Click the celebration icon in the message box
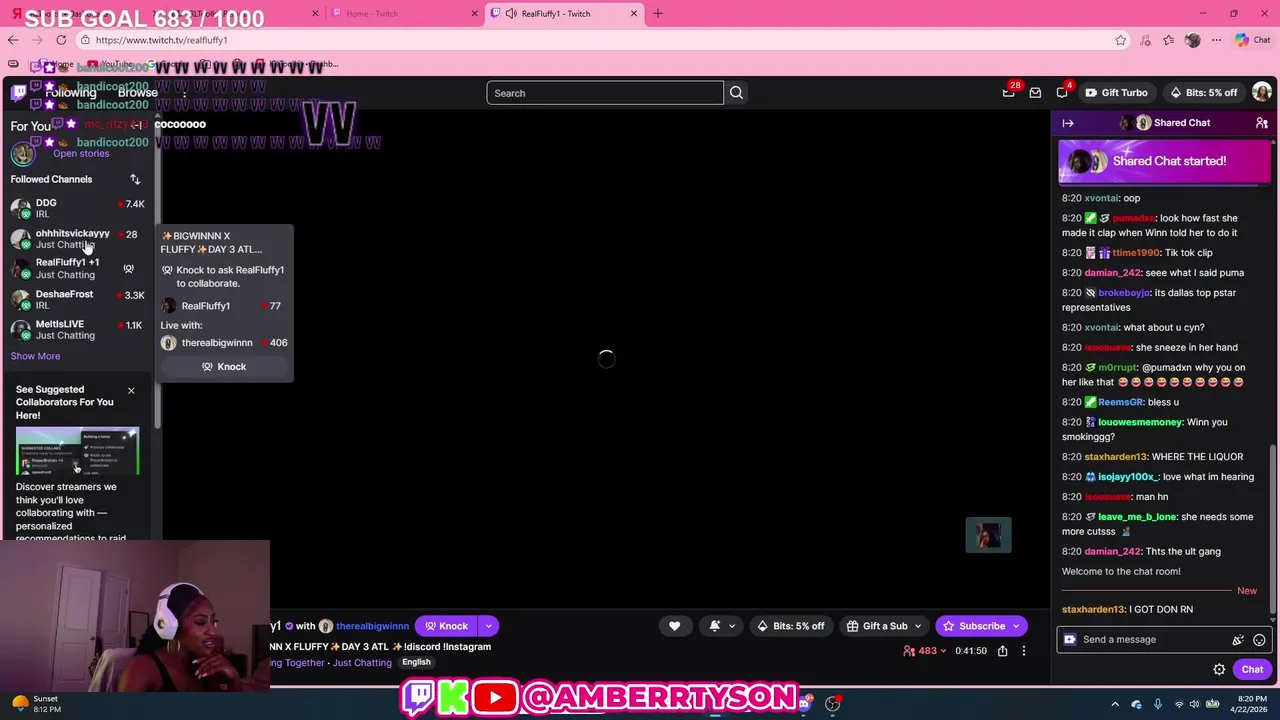This screenshot has width=1280, height=720. point(1238,640)
